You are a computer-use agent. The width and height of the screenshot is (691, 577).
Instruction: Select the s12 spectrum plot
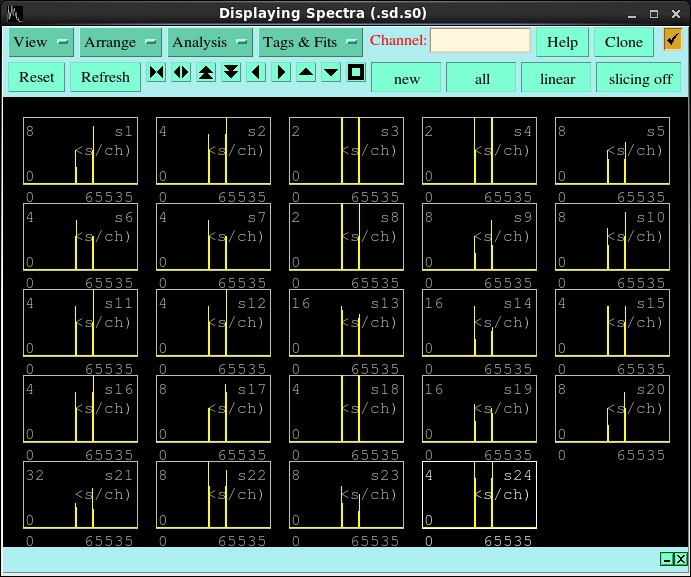[214, 323]
